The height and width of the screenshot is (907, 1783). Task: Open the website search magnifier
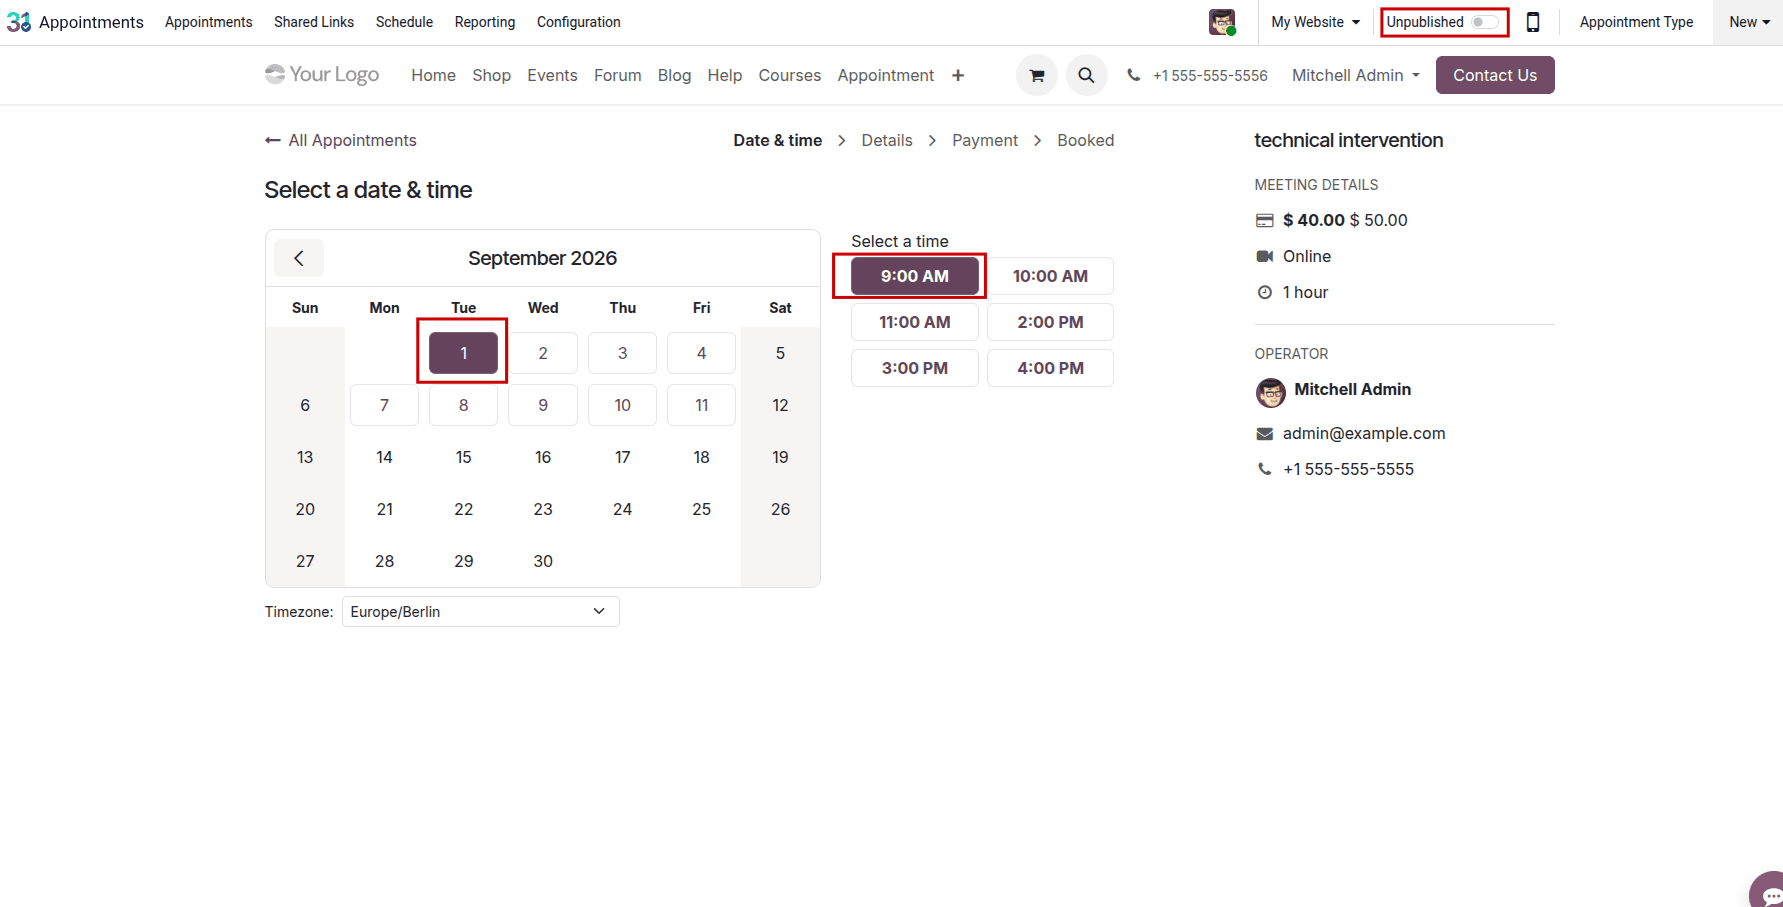point(1086,75)
